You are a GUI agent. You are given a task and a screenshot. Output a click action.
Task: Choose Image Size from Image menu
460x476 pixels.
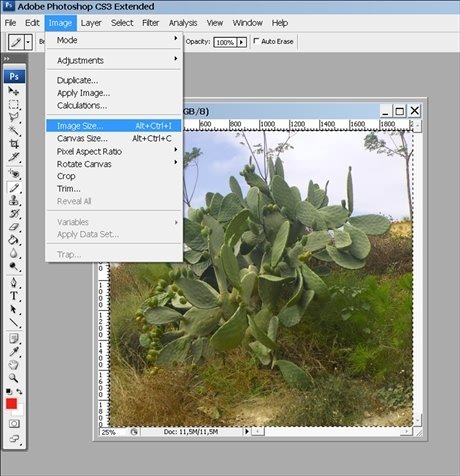[x=114, y=126]
